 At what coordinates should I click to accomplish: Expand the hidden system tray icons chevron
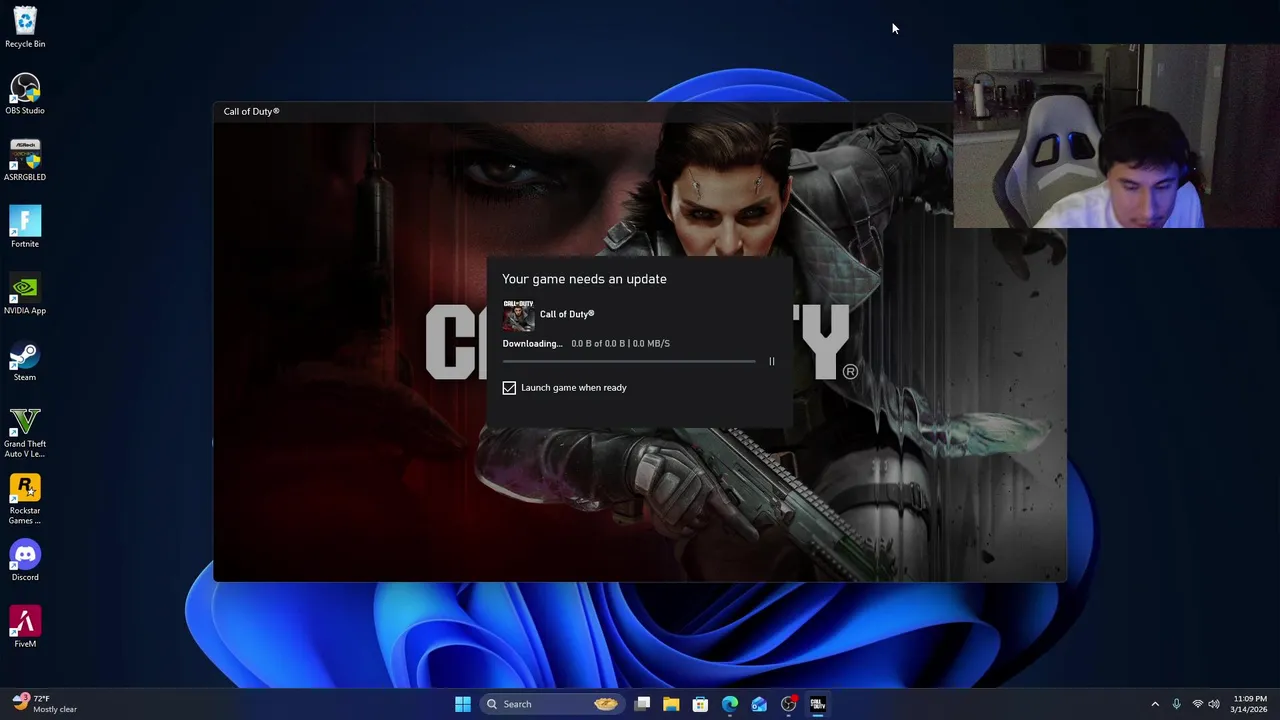click(1155, 704)
